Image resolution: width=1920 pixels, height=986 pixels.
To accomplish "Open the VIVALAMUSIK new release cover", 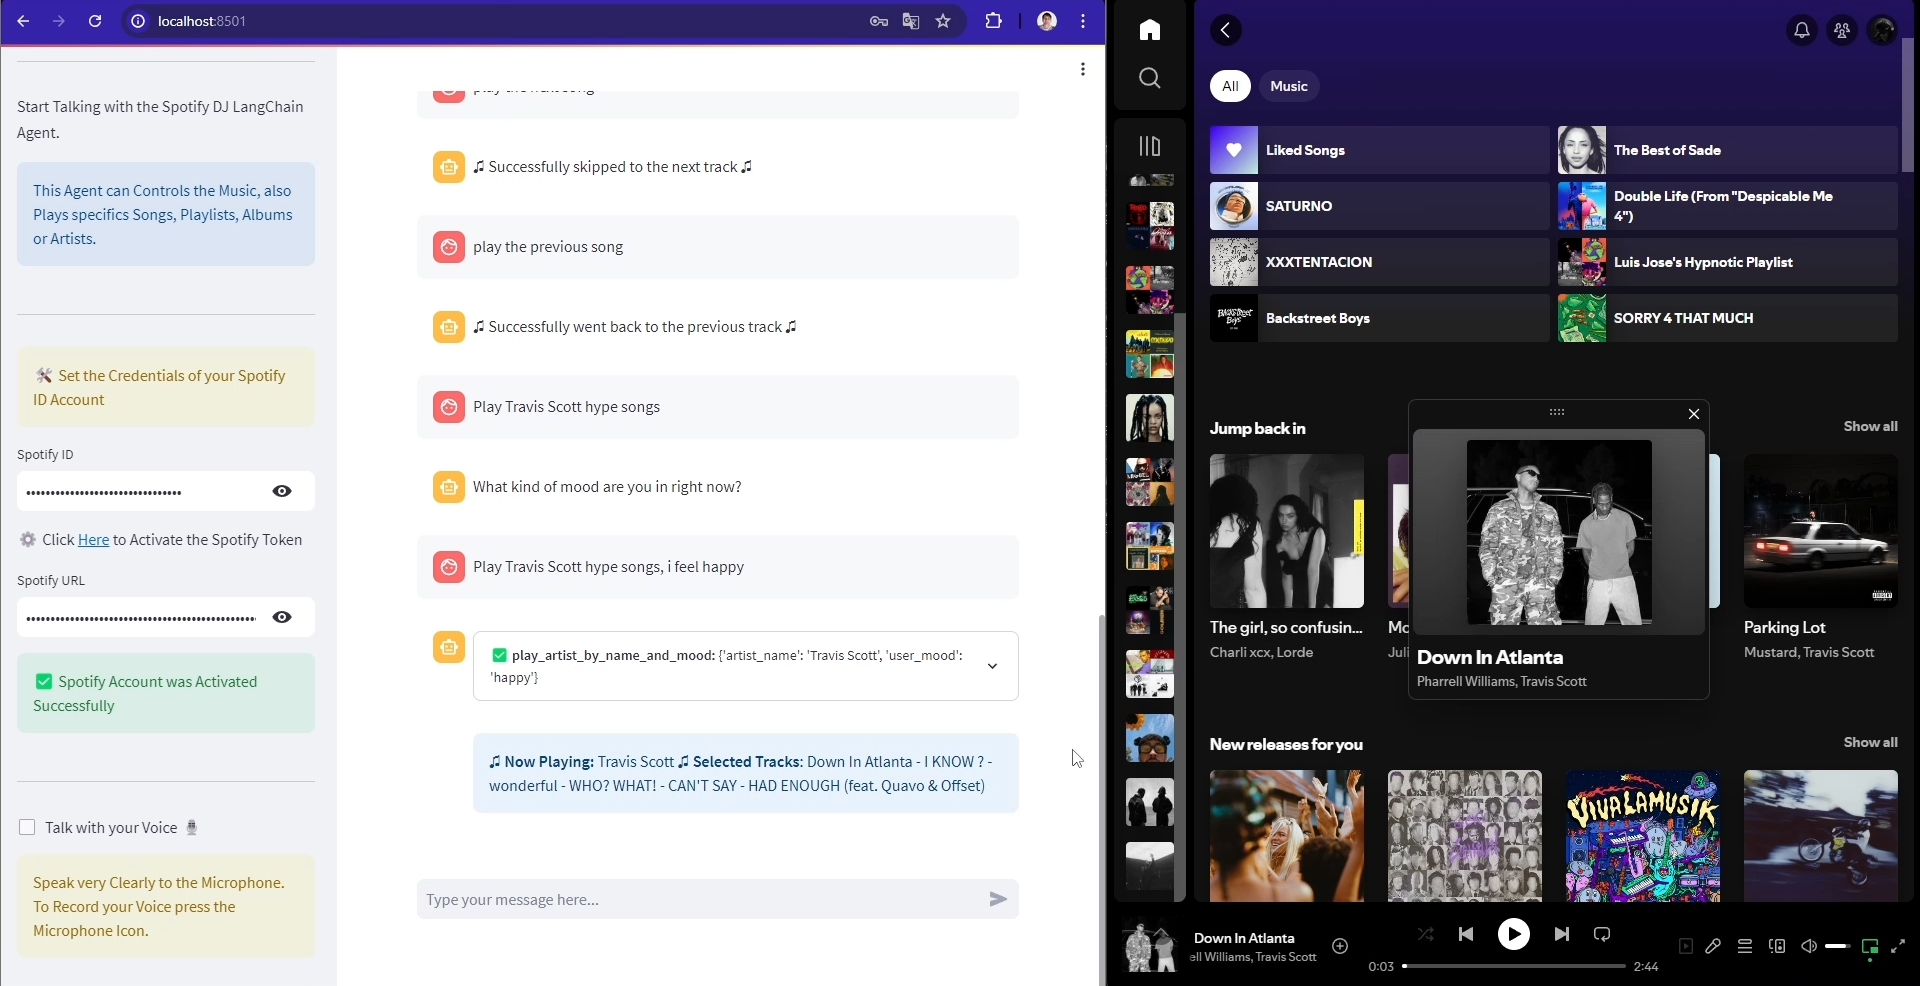I will click(1643, 836).
